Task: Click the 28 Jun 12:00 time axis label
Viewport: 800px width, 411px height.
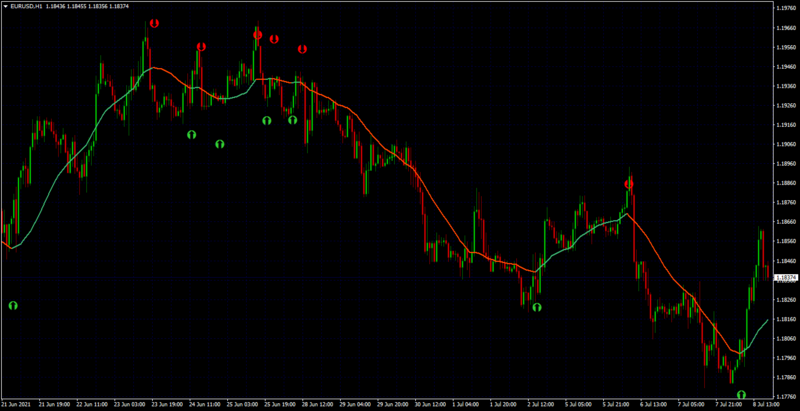Action: point(318,405)
